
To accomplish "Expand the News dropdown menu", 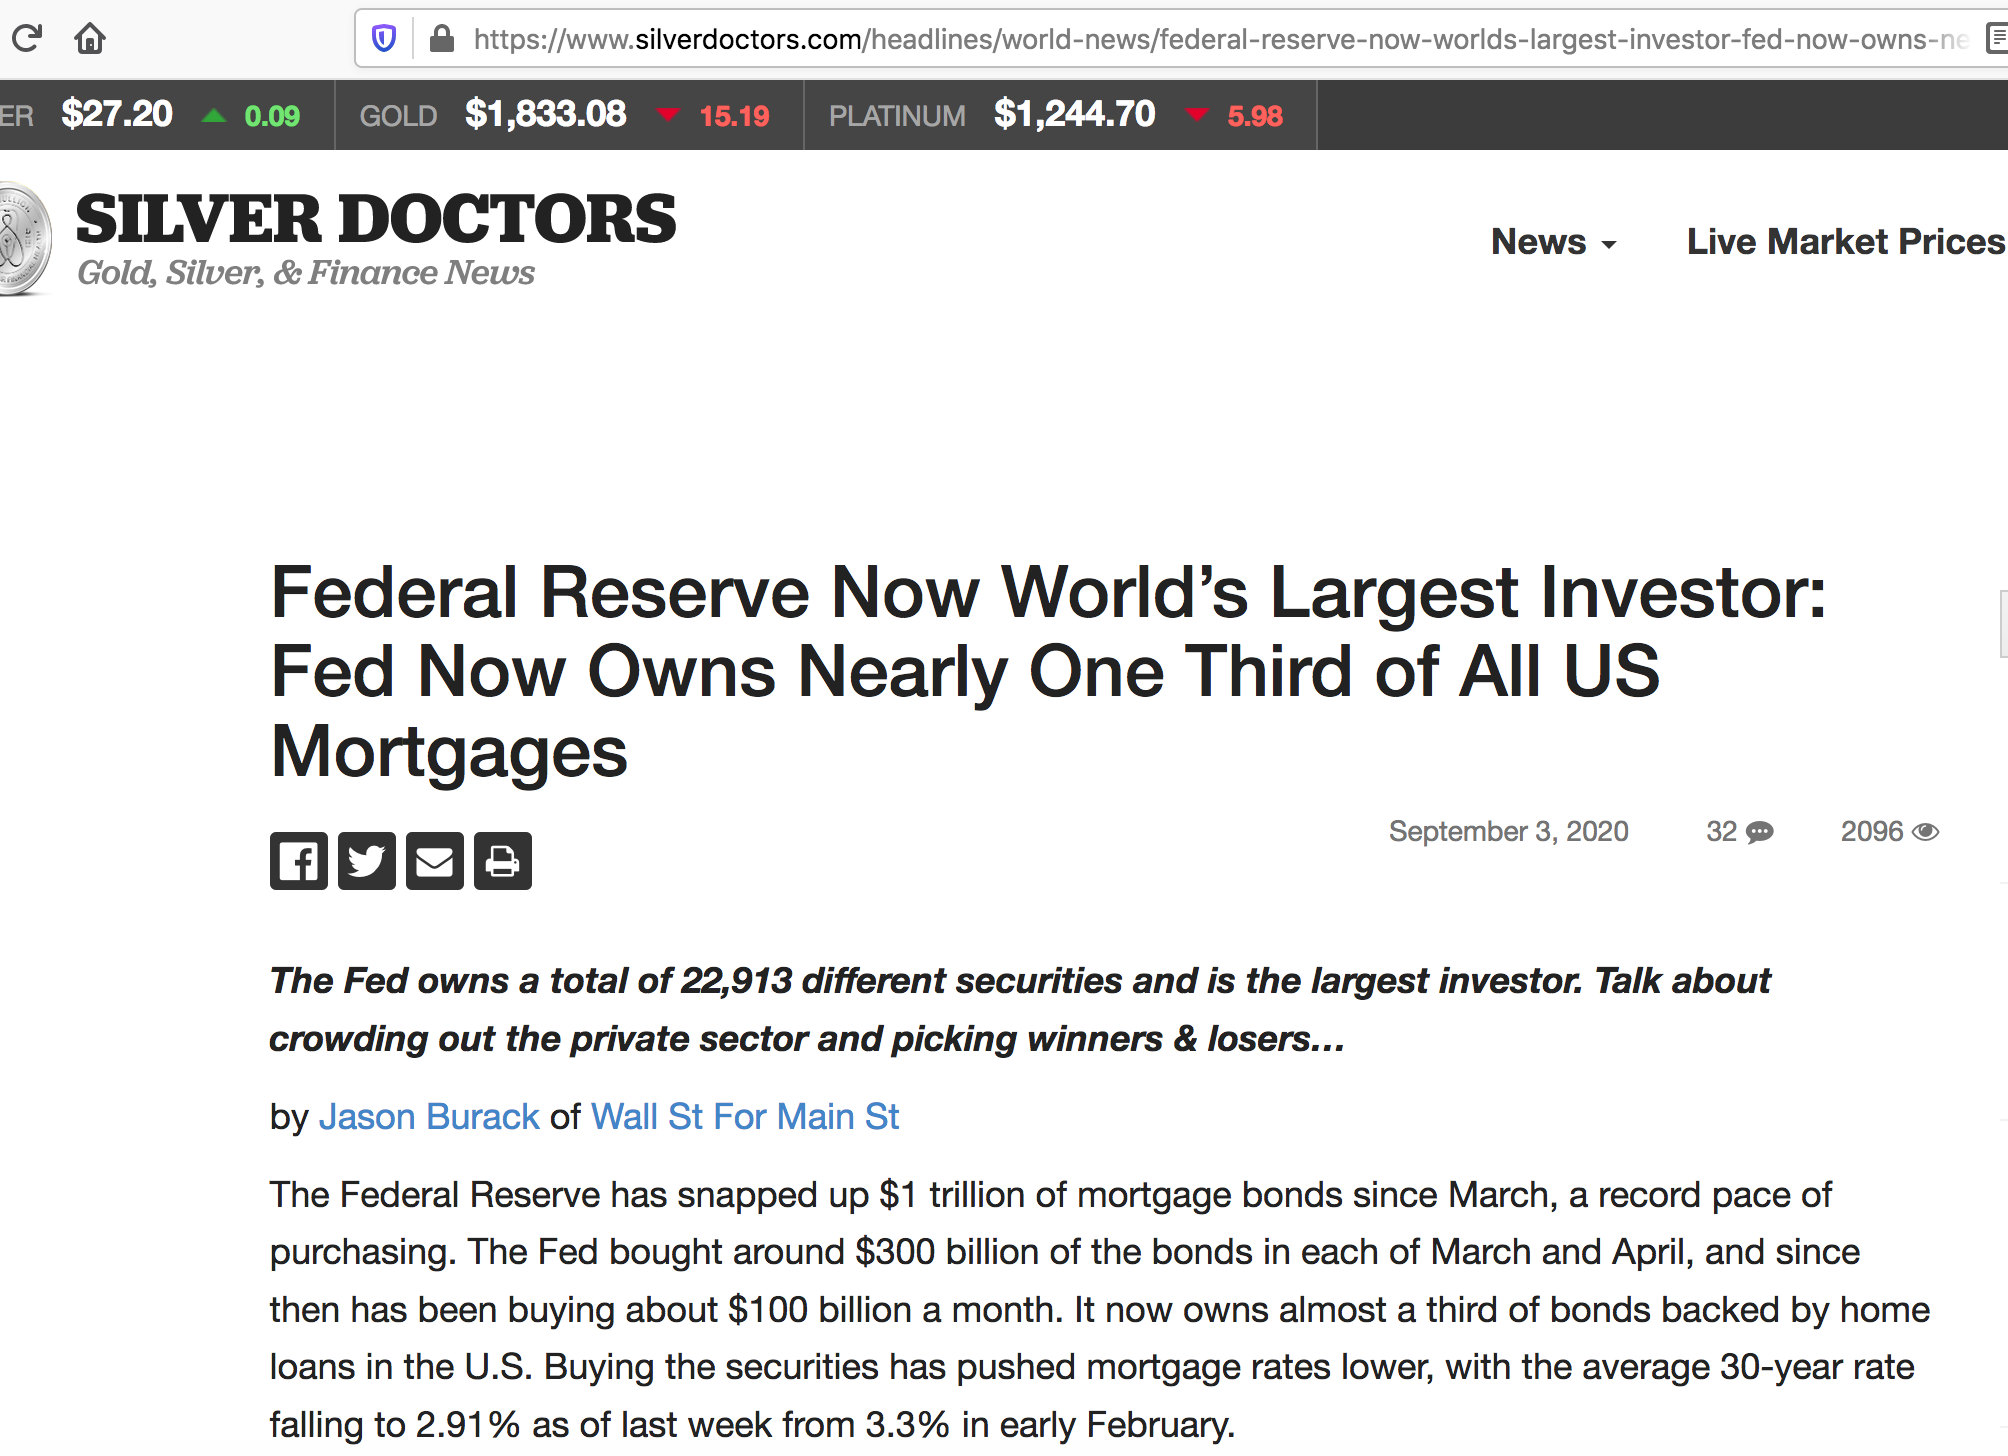I will tap(1553, 242).
